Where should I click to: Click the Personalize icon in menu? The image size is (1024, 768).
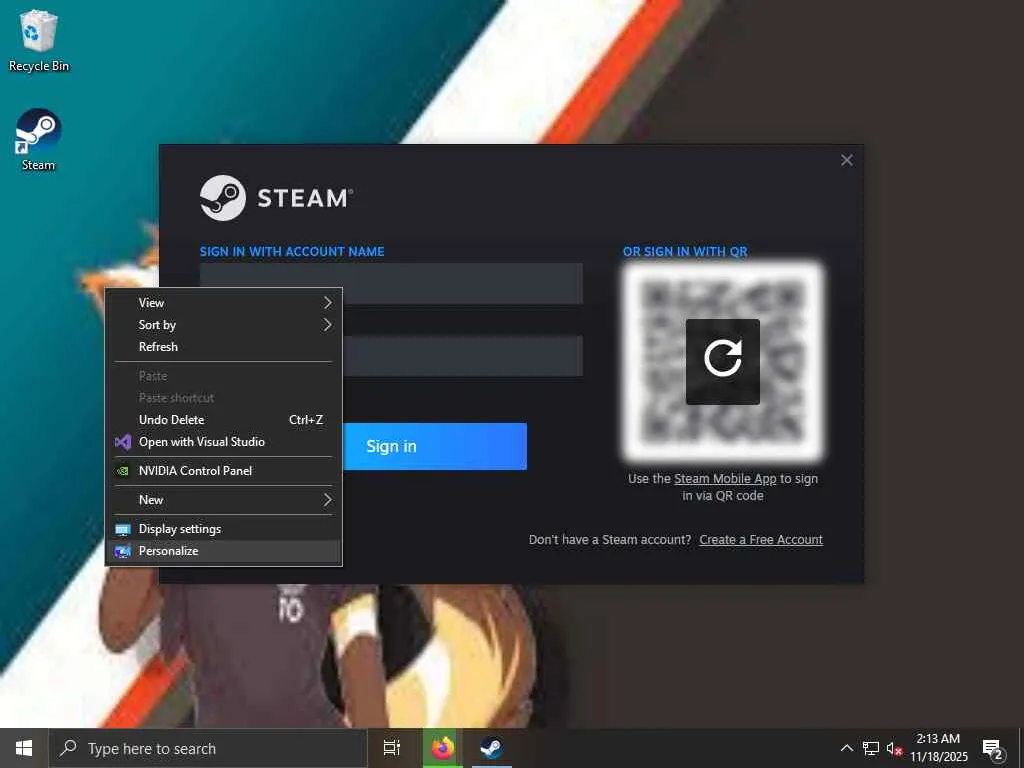click(x=123, y=551)
